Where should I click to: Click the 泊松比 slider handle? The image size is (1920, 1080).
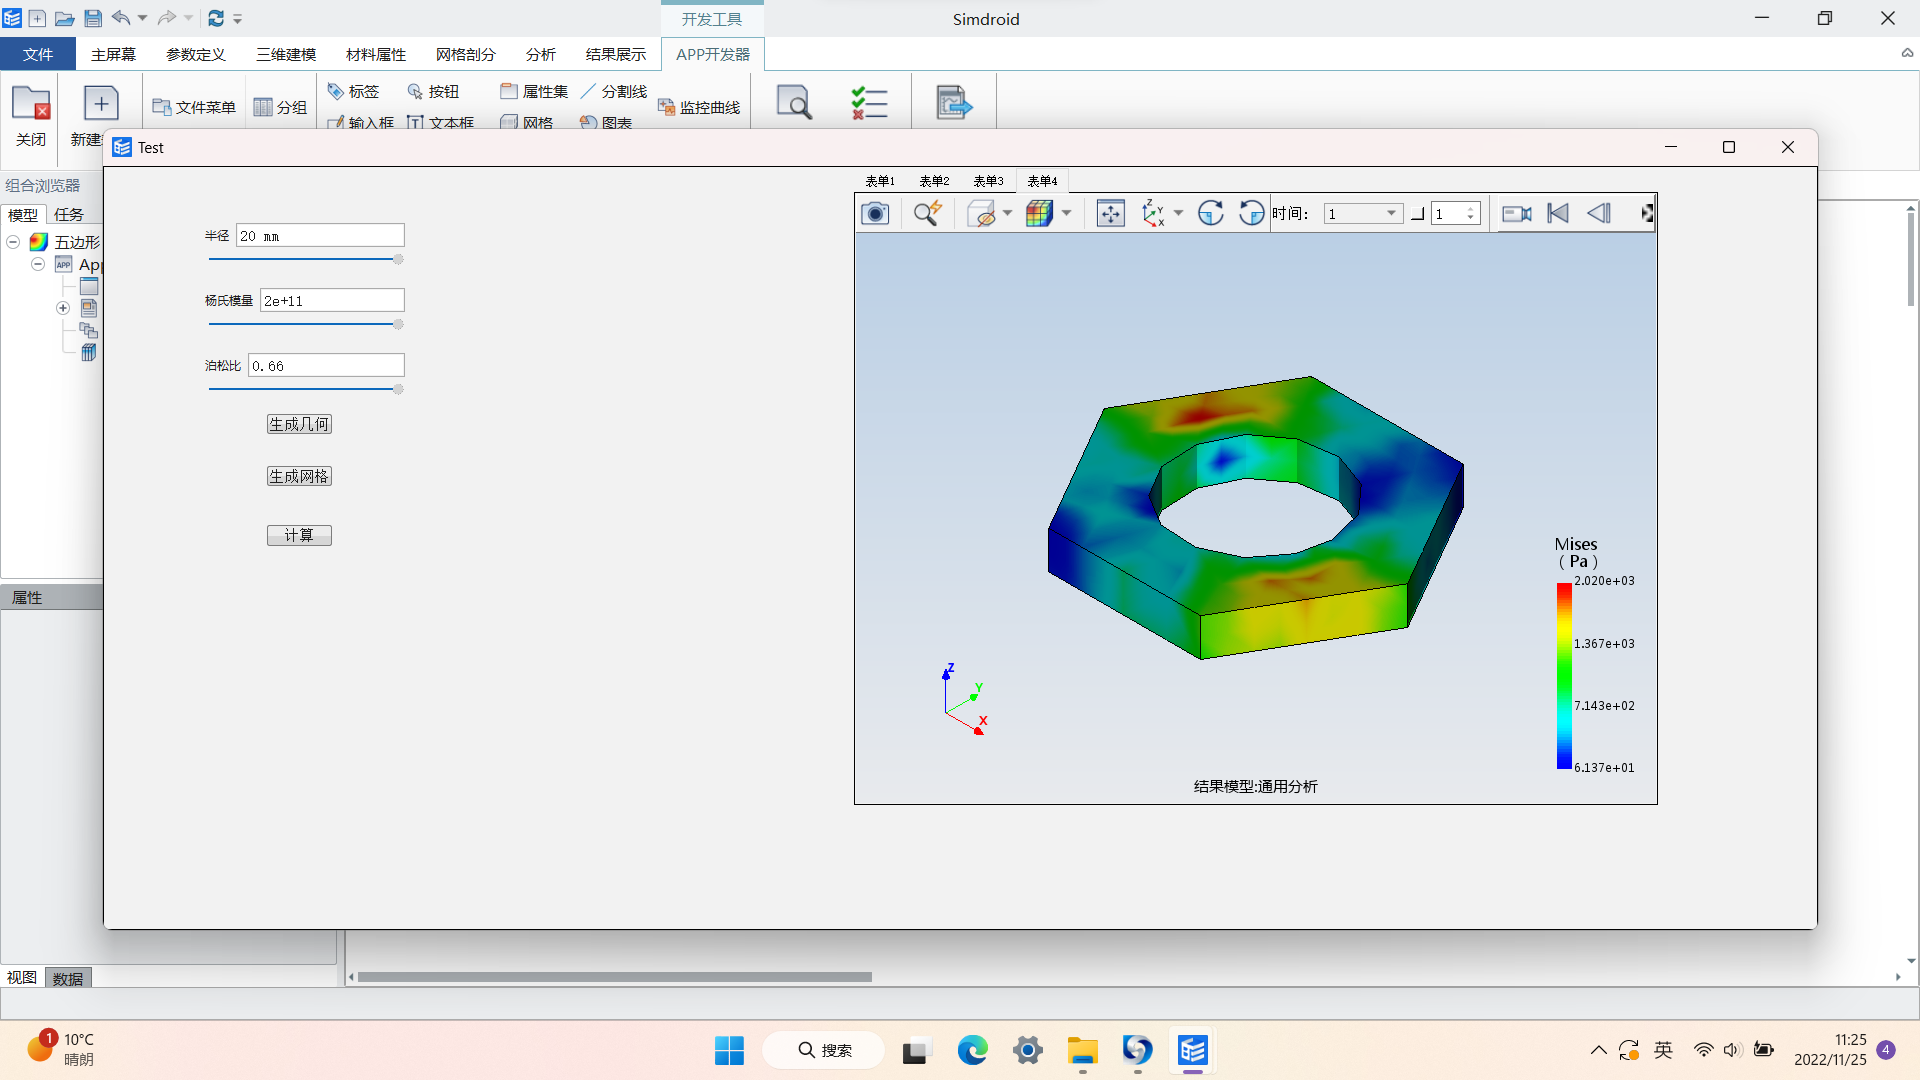click(x=398, y=389)
